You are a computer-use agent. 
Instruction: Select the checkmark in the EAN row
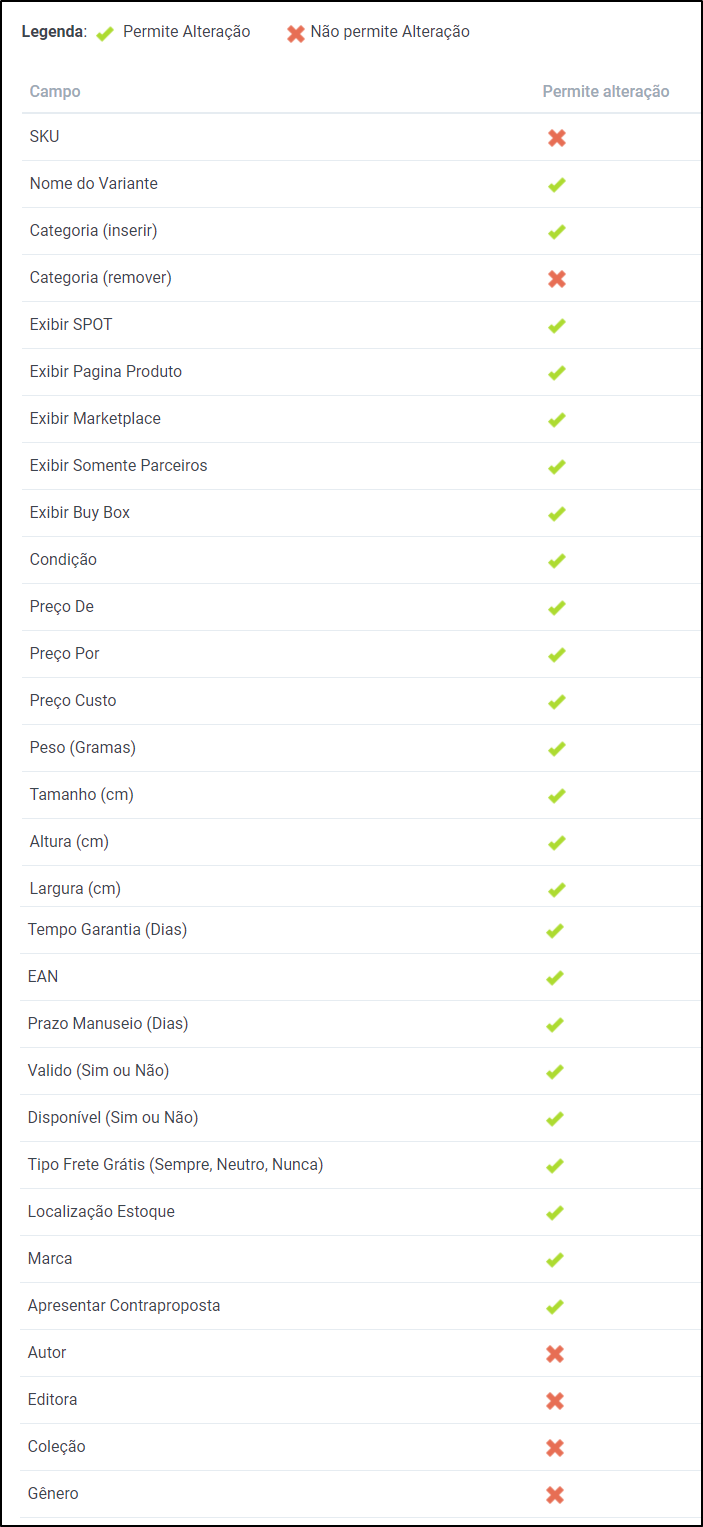555,978
